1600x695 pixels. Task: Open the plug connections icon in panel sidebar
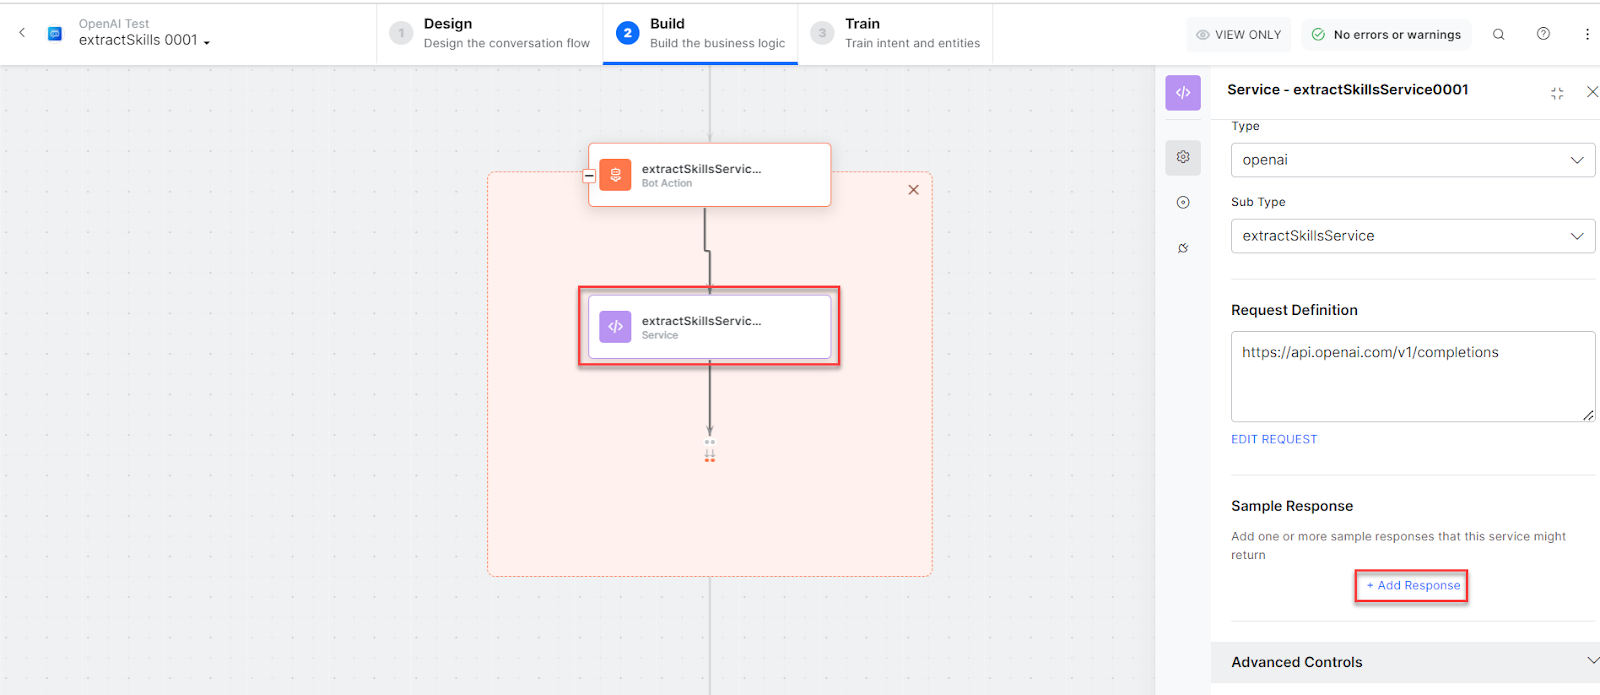pos(1183,248)
